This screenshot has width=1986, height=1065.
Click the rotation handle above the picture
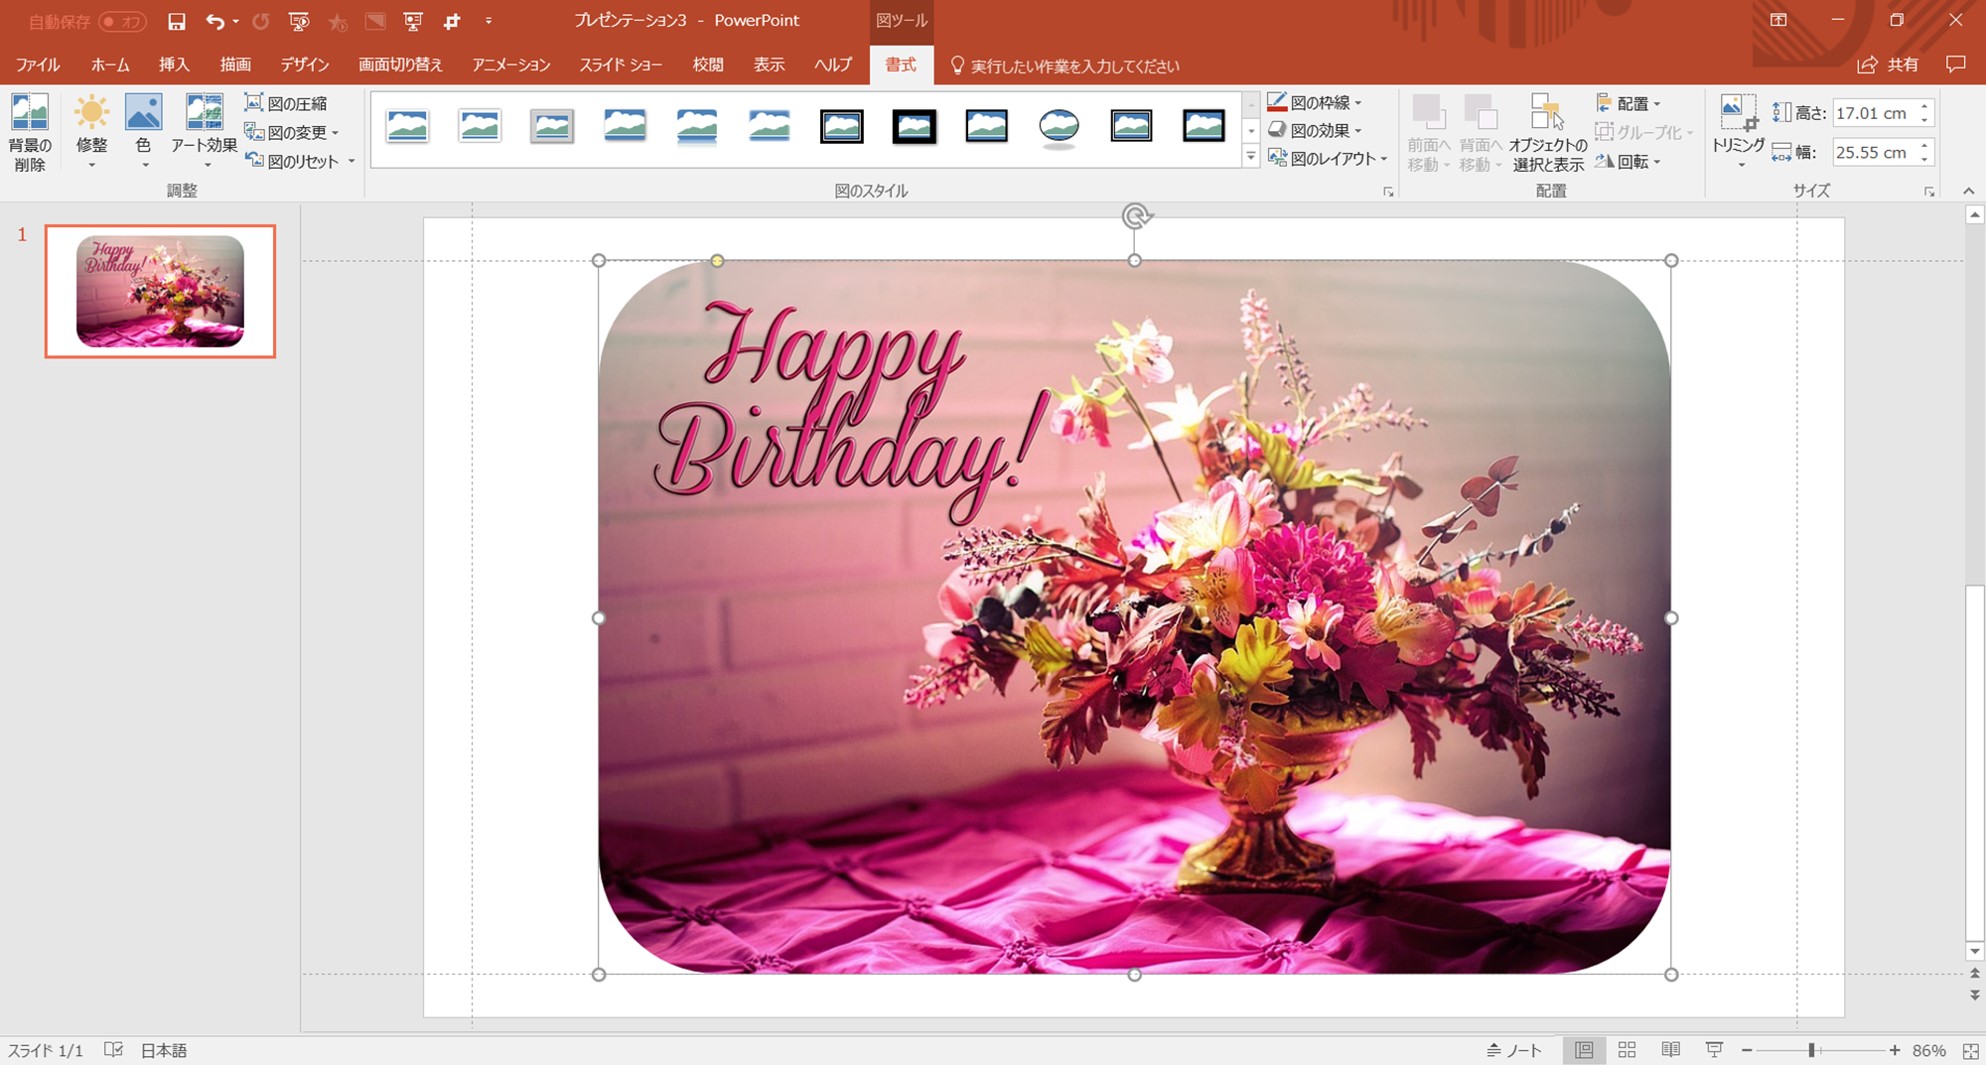[x=1135, y=215]
